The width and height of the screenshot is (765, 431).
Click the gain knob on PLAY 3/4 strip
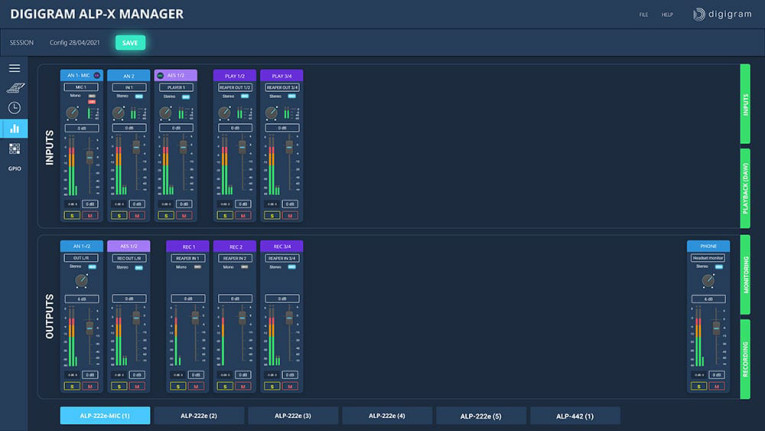(271, 113)
